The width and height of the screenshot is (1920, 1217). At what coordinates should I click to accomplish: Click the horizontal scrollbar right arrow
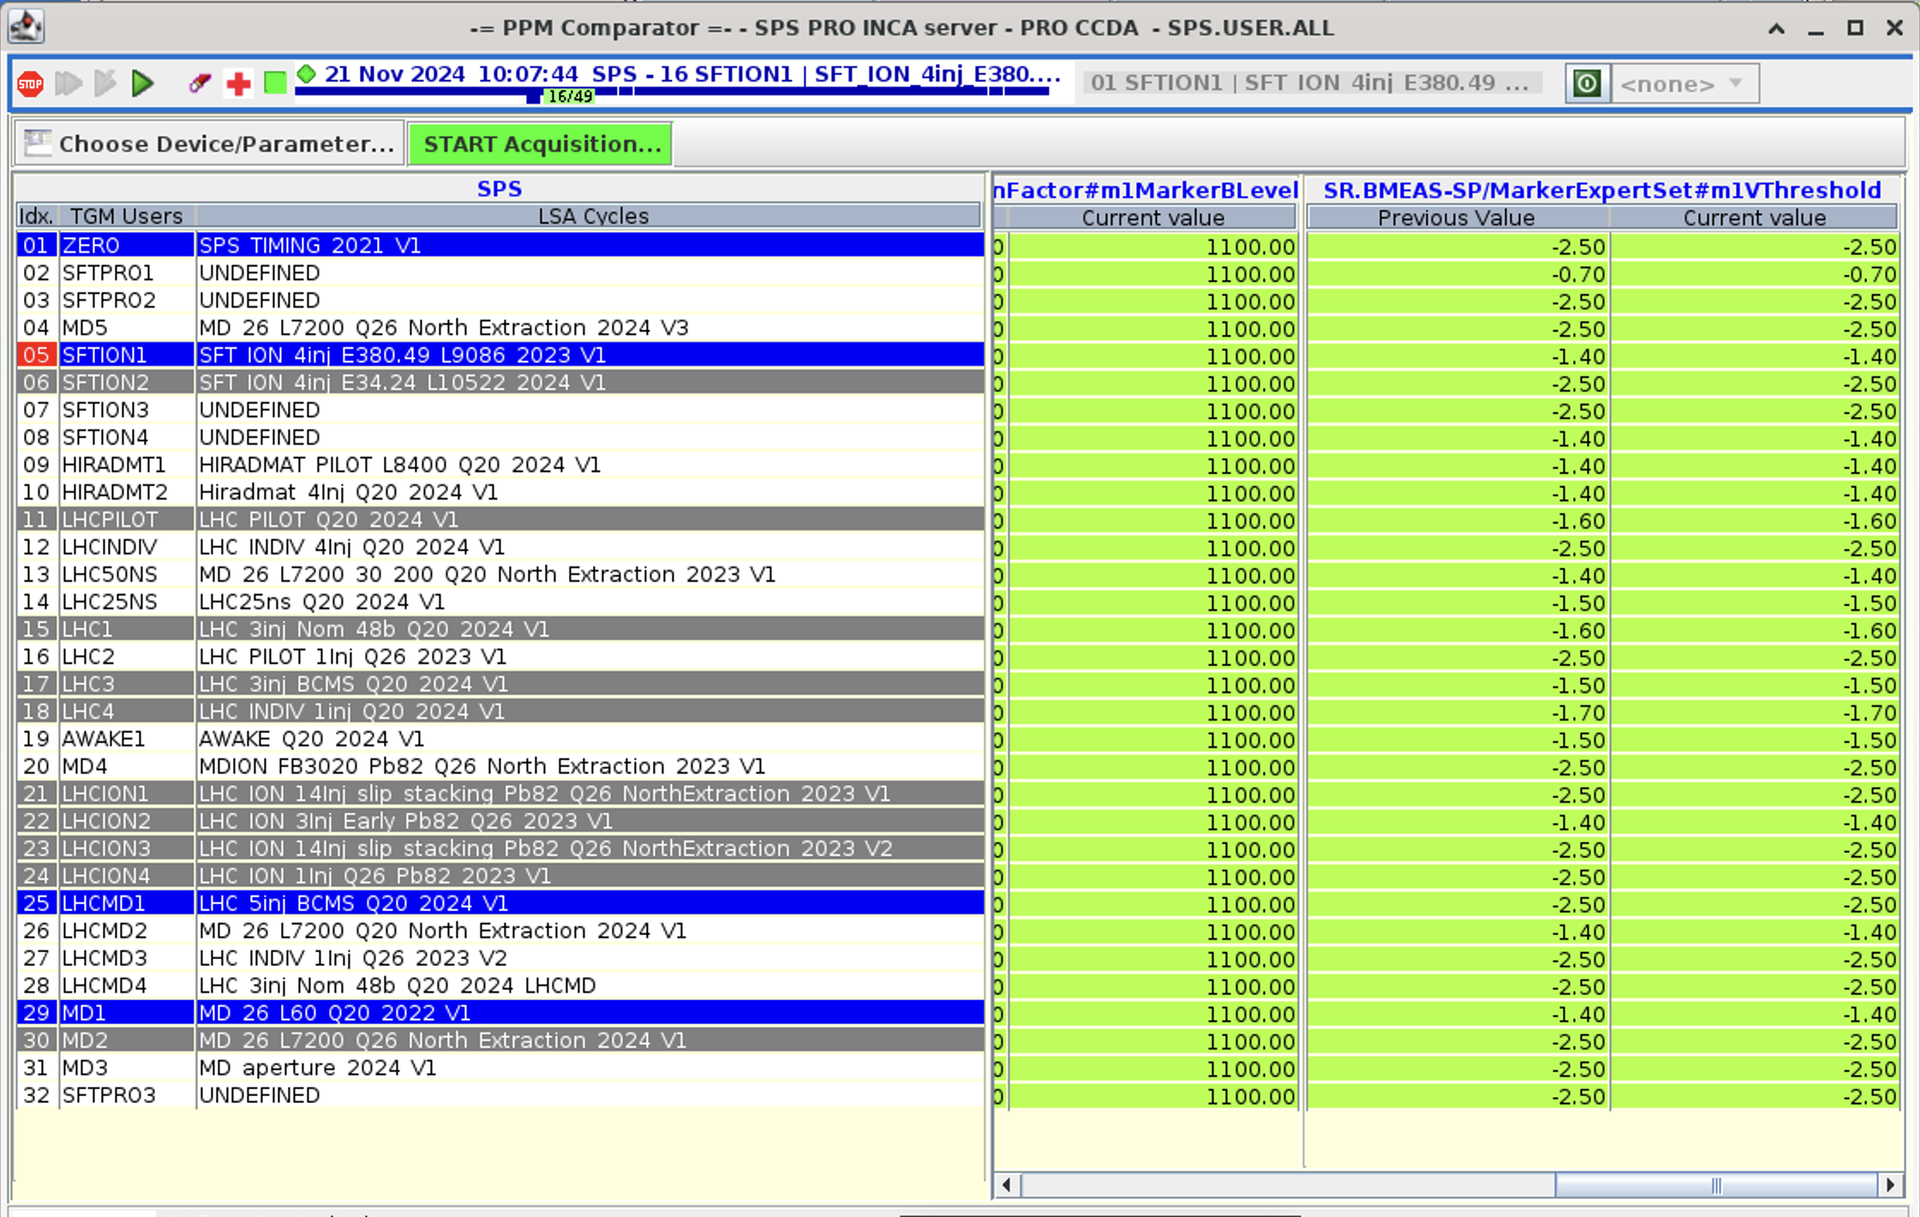coord(1890,1185)
